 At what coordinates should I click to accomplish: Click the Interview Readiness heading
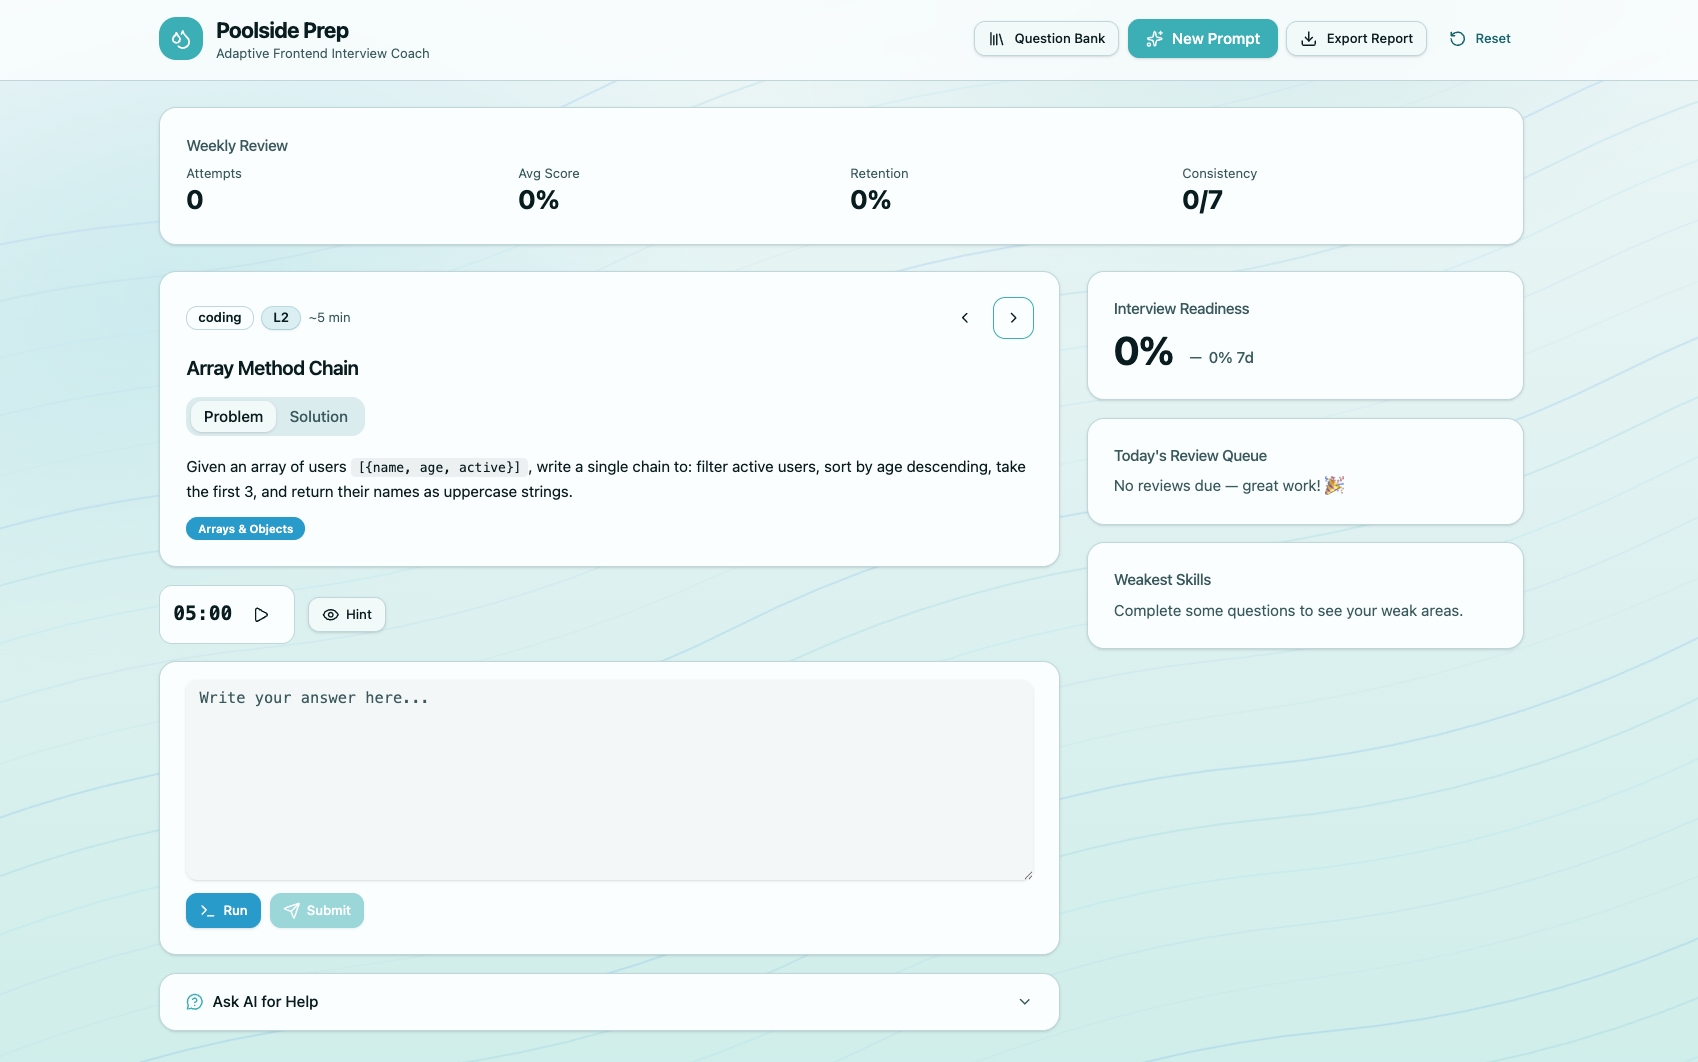tap(1181, 309)
